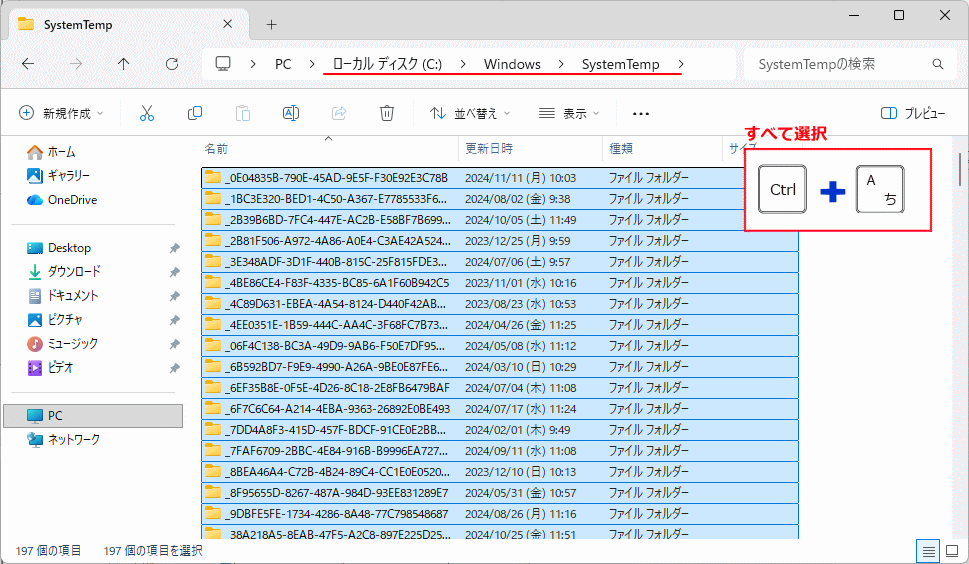
Task: Click the folder icon of _2B39B6BD-7FC4 row
Action: click(x=213, y=219)
